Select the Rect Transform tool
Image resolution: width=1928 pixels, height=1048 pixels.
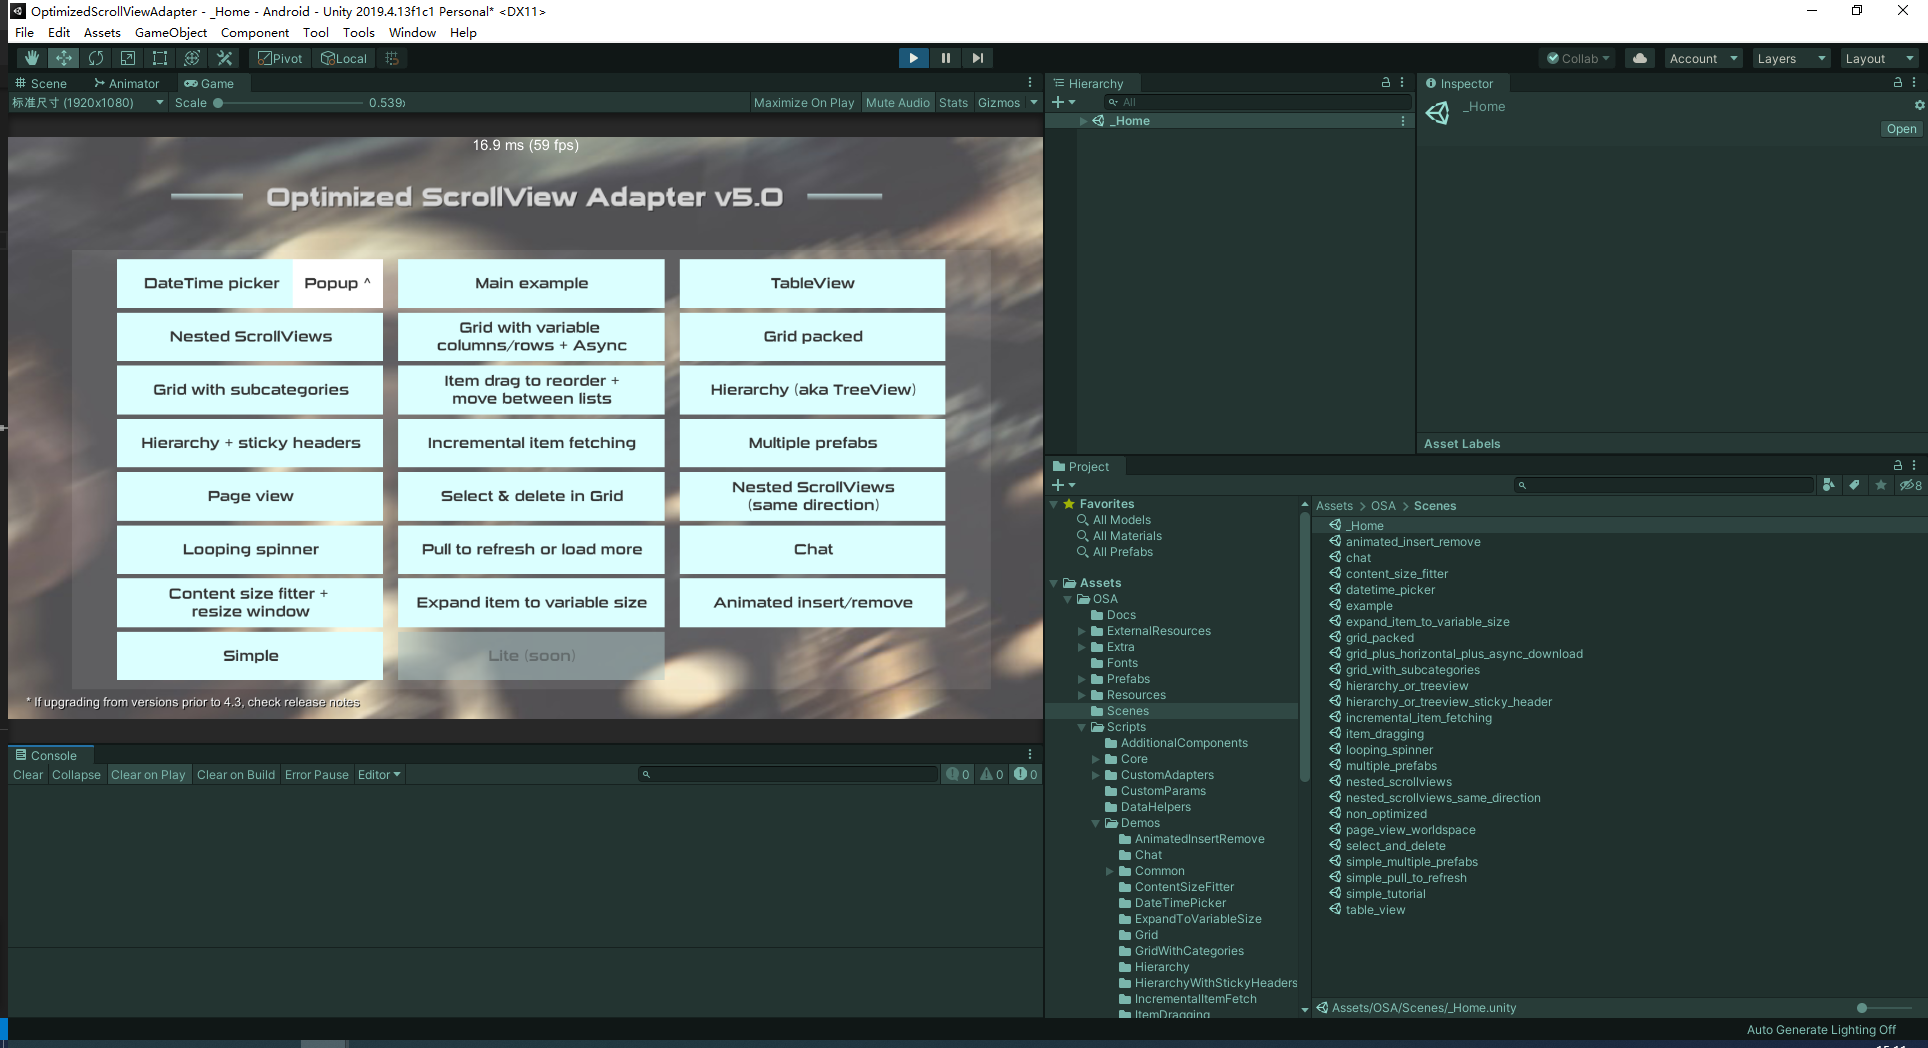tap(160, 58)
